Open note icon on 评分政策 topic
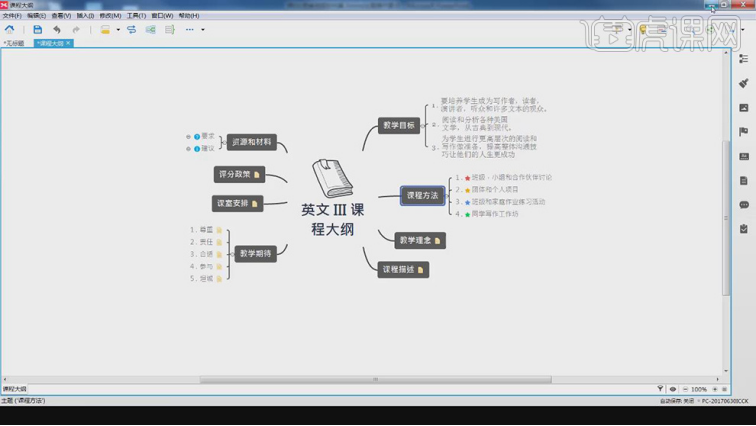 point(256,174)
